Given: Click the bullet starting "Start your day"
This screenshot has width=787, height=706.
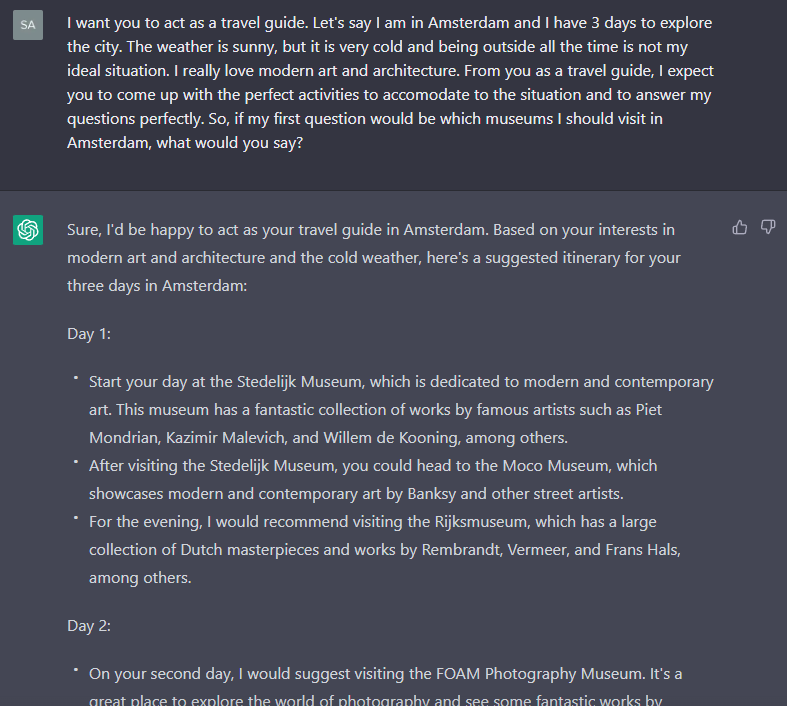Looking at the screenshot, I should pyautogui.click(x=400, y=409).
